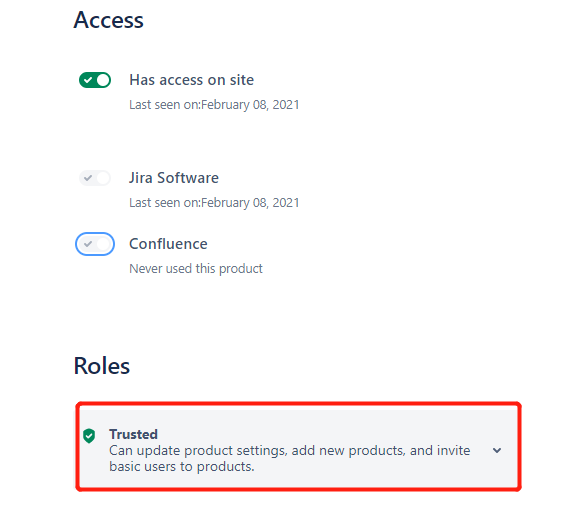Image resolution: width=567 pixels, height=519 pixels.
Task: Click the checkmark inside Confluence toggle
Action: click(88, 244)
